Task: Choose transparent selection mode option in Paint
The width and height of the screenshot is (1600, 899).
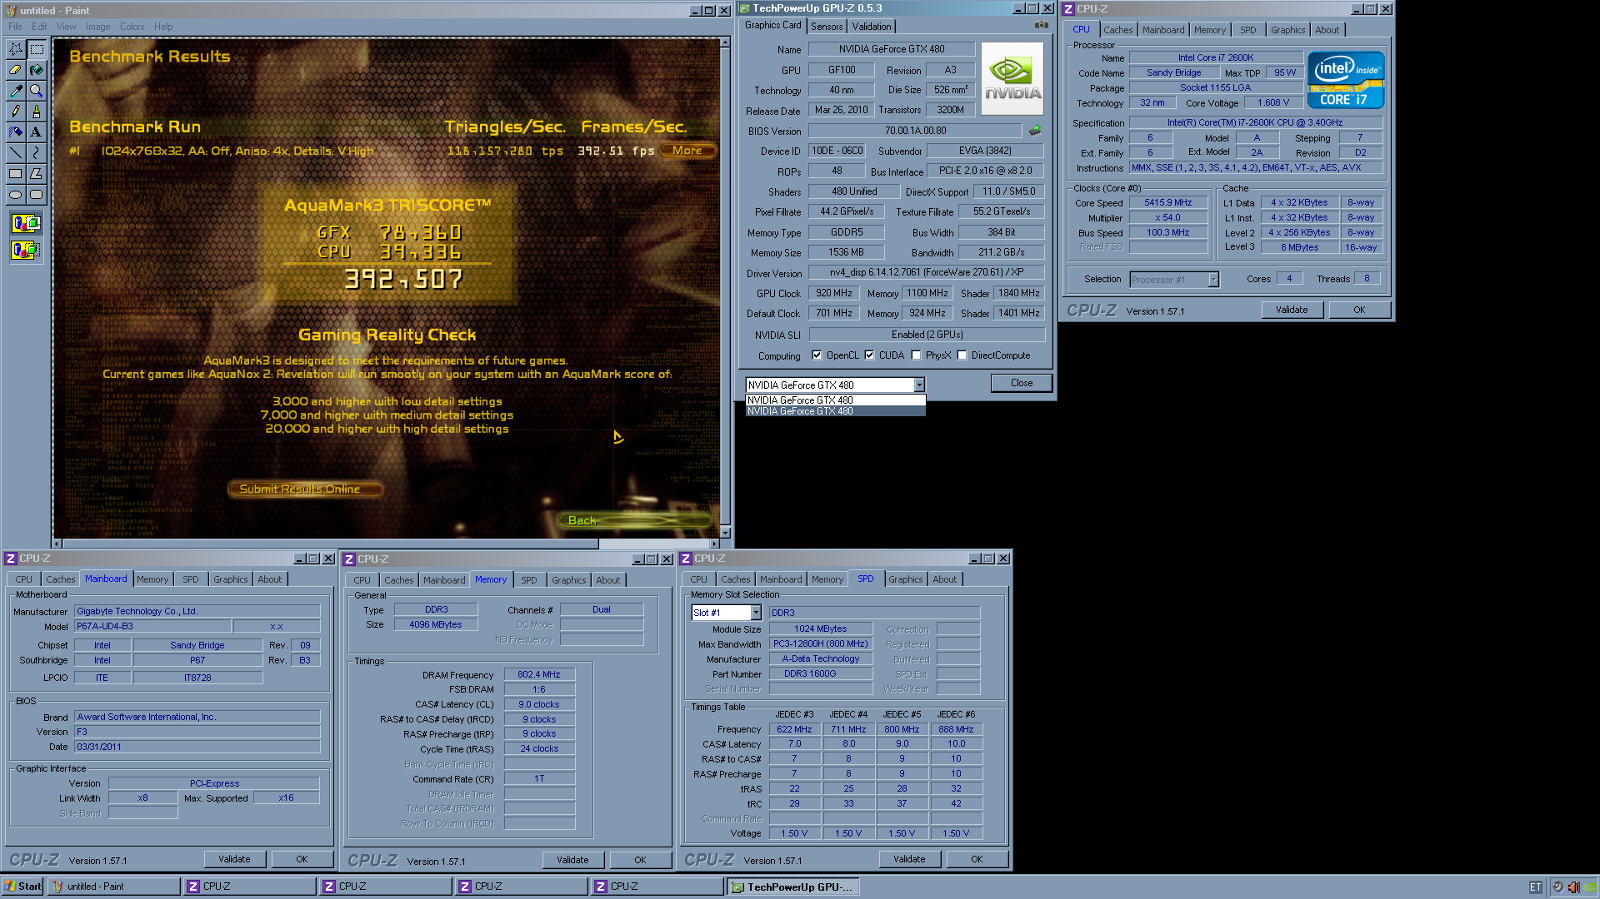Action: 26,249
